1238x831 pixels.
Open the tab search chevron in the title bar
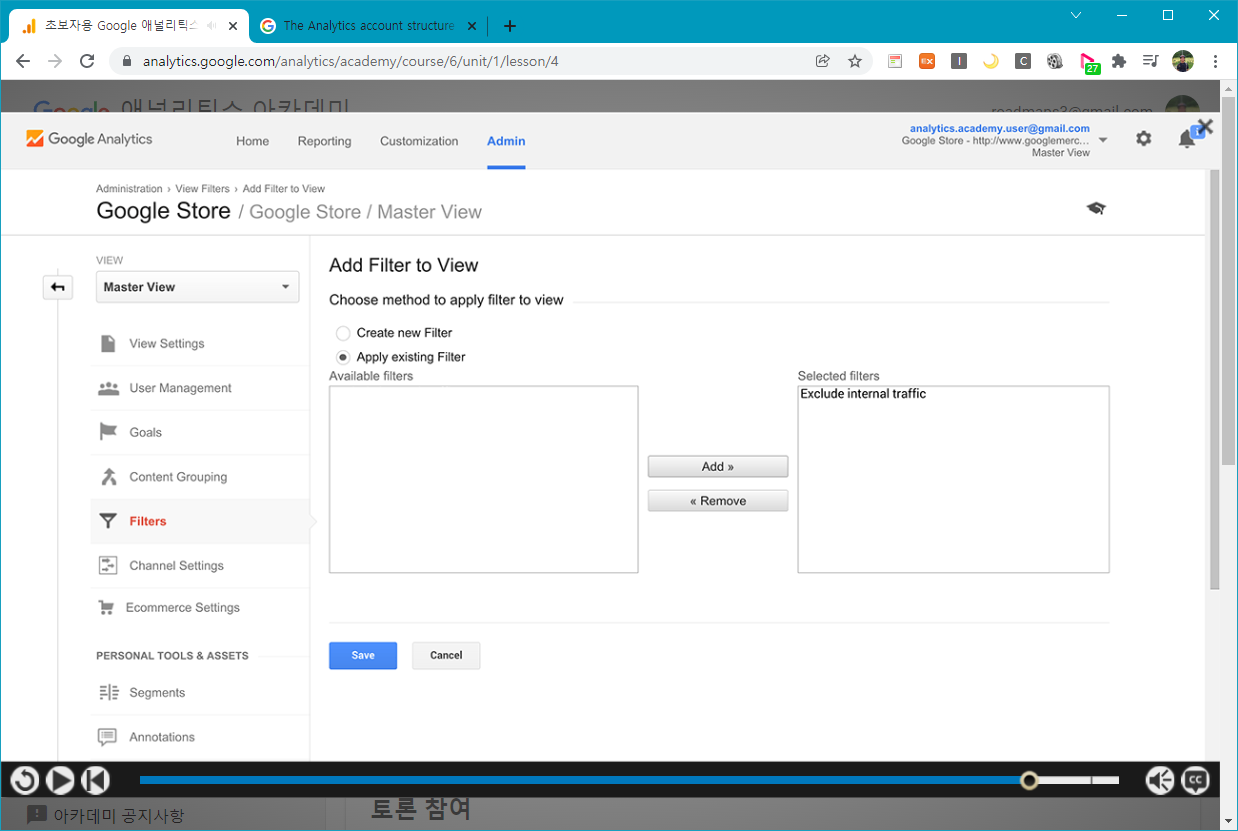pyautogui.click(x=1076, y=15)
